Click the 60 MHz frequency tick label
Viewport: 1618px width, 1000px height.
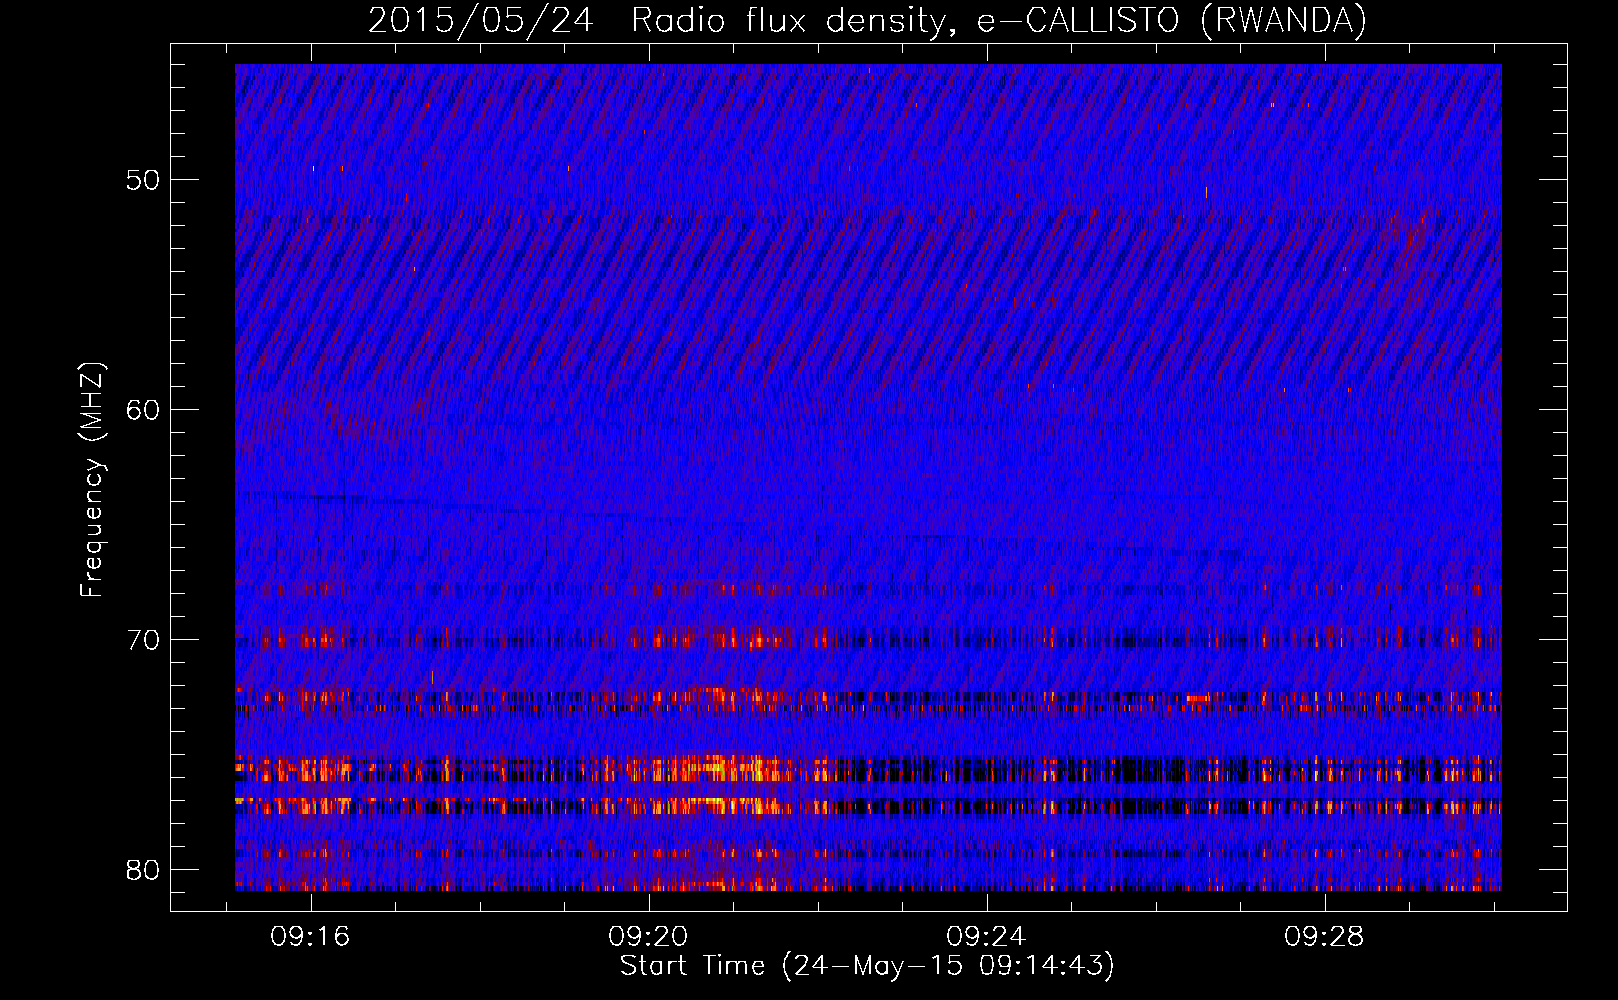143,410
